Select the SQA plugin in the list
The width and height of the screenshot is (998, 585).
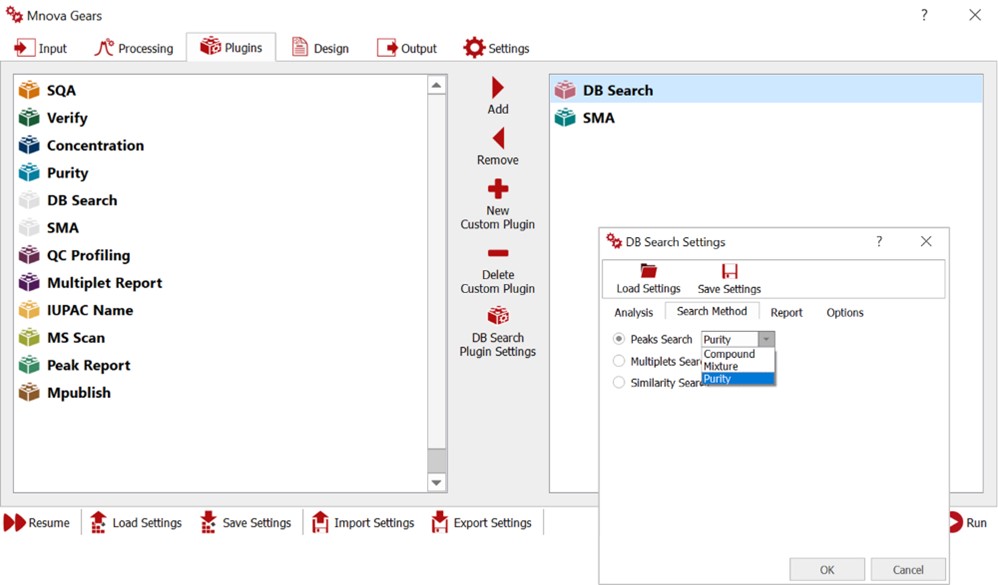pos(60,90)
